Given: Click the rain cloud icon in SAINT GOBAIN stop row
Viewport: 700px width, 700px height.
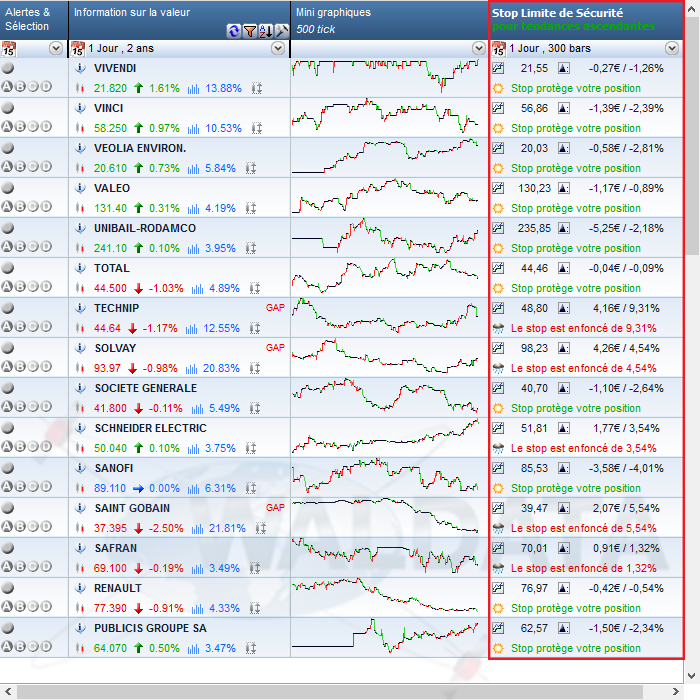Looking at the screenshot, I should point(498,529).
